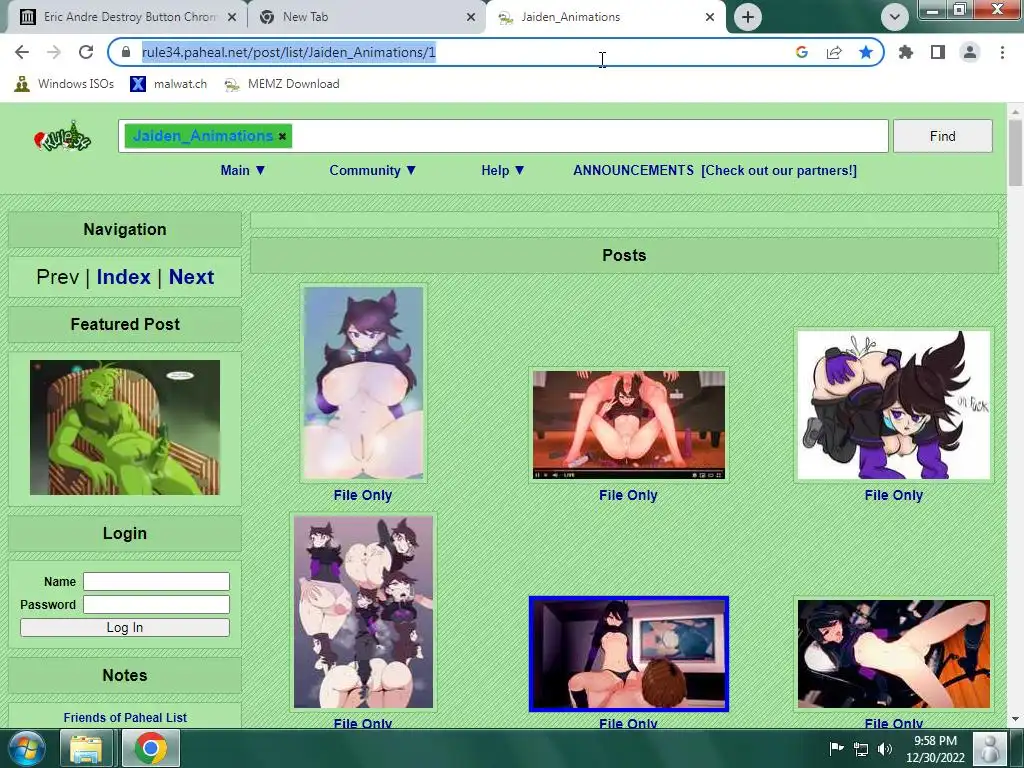Remove the Jaiden_Animations search tag

point(282,136)
